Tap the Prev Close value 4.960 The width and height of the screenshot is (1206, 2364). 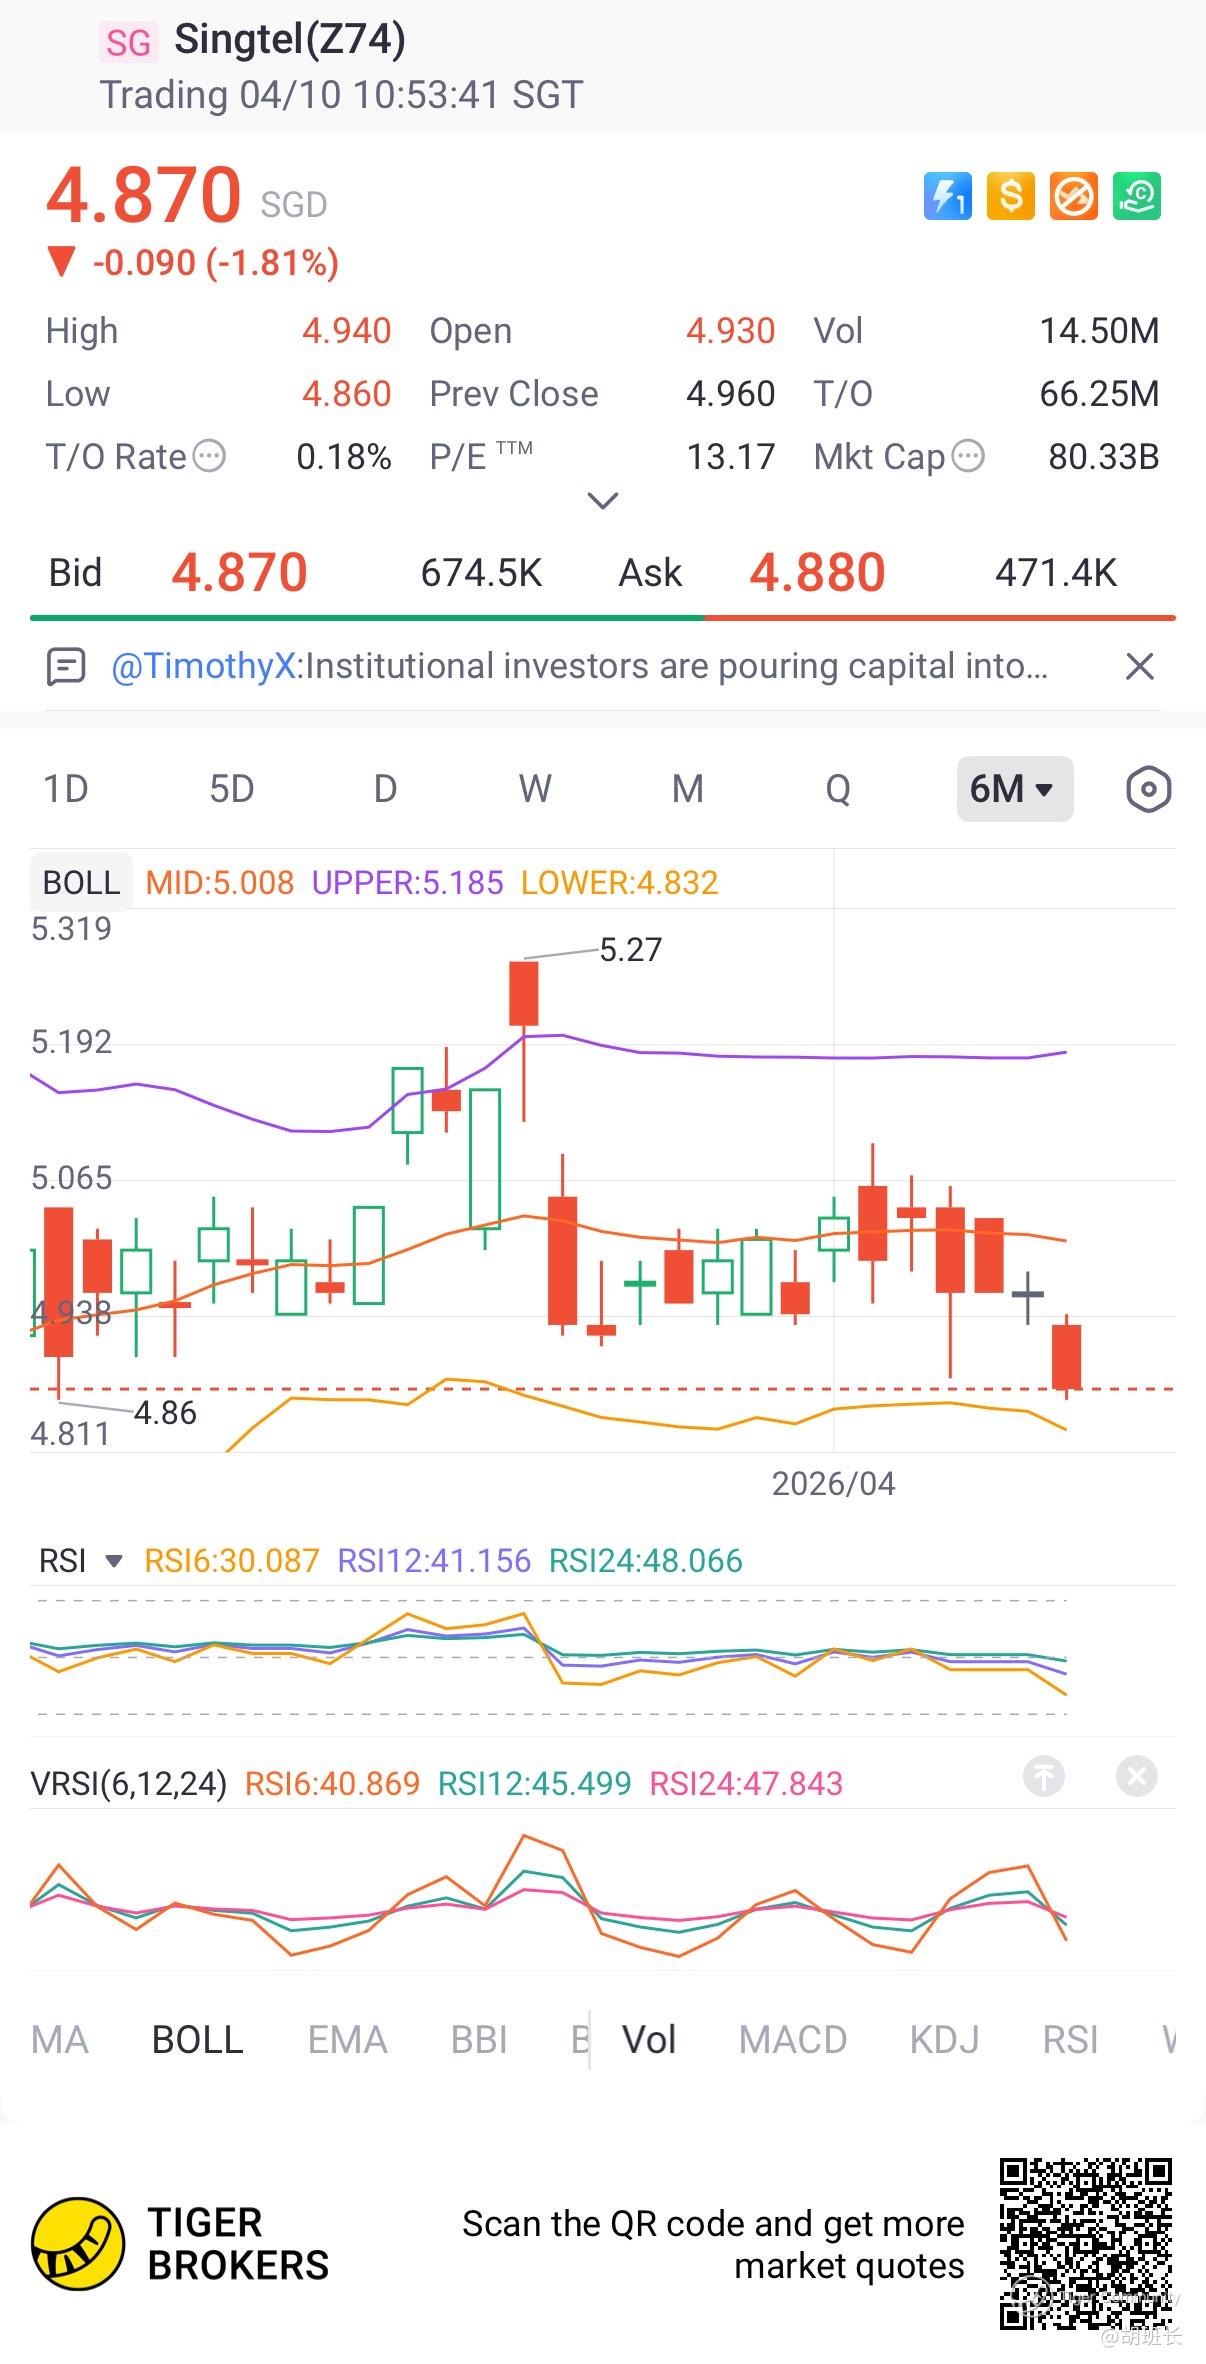(x=730, y=394)
